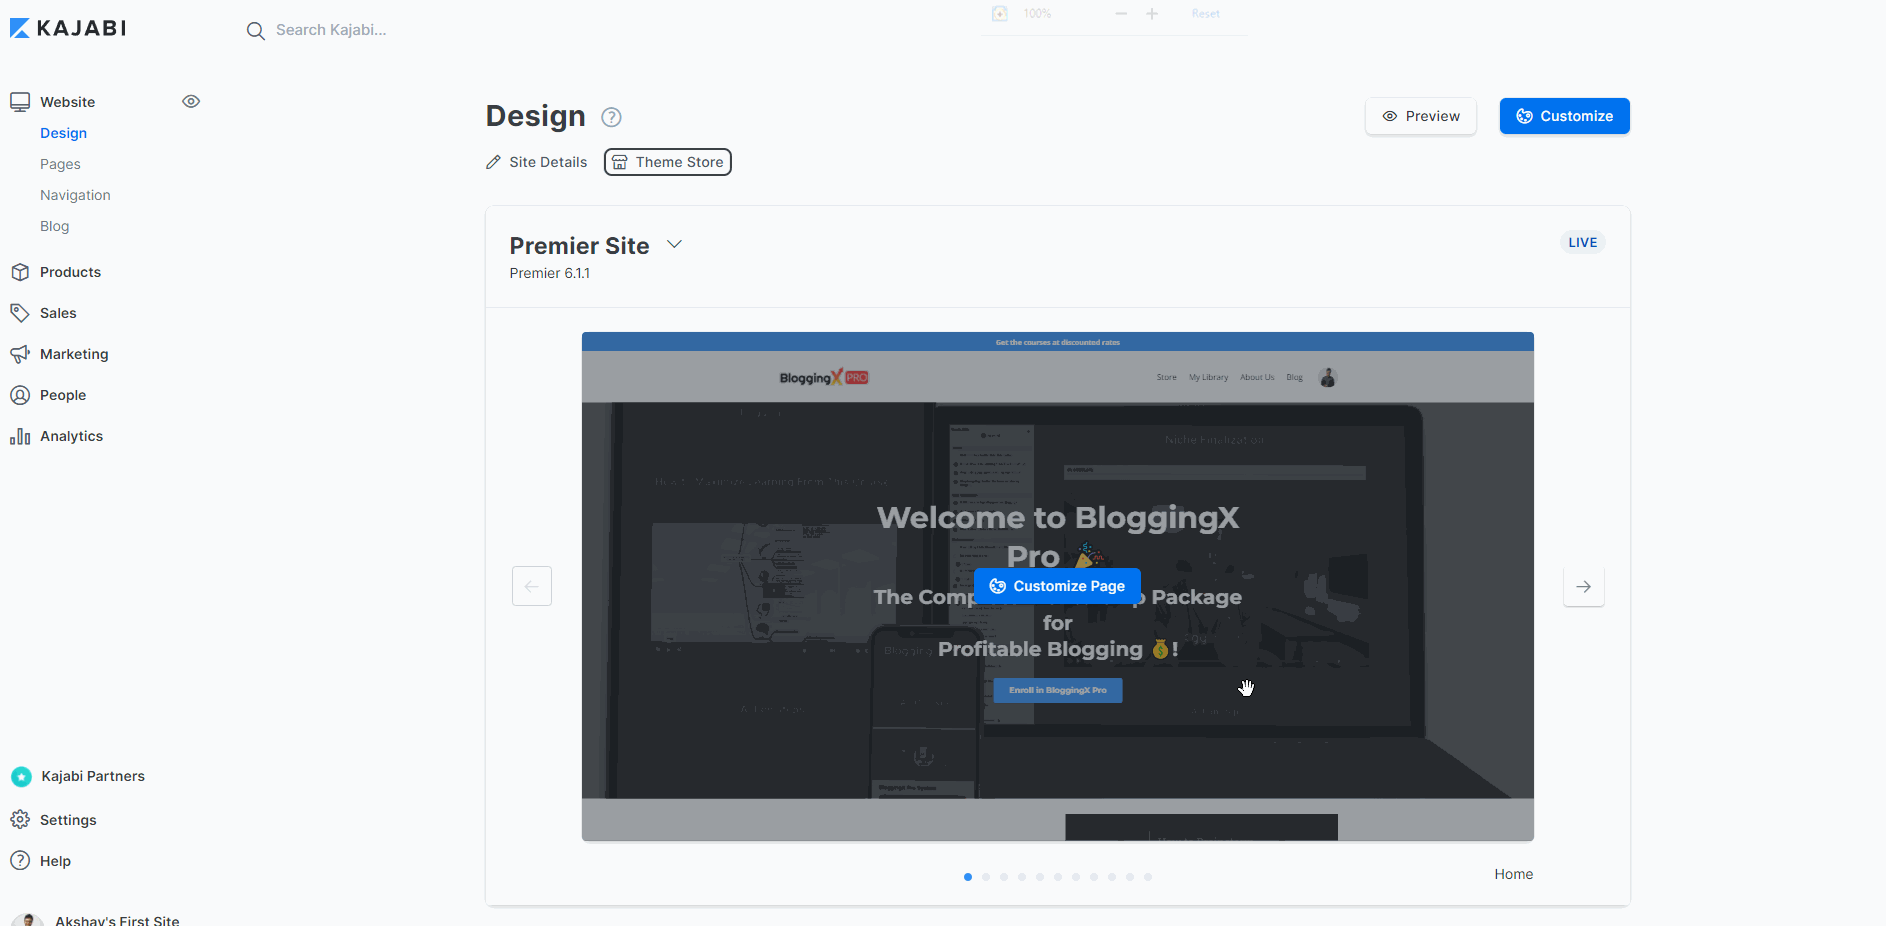Open the Blog submenu item
The height and width of the screenshot is (926, 1886).
click(x=54, y=226)
